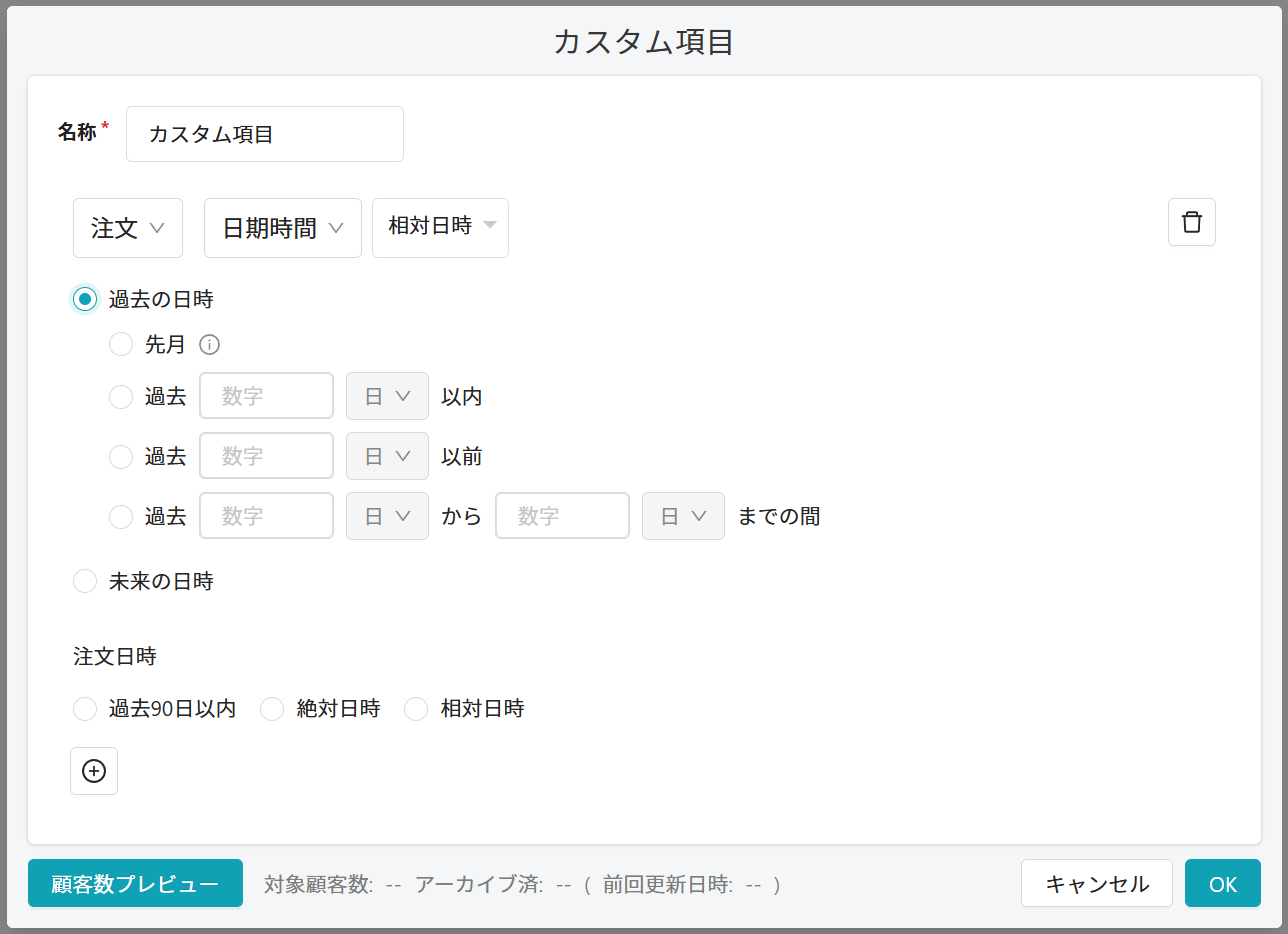Click the 名称 name input field

tap(264, 133)
